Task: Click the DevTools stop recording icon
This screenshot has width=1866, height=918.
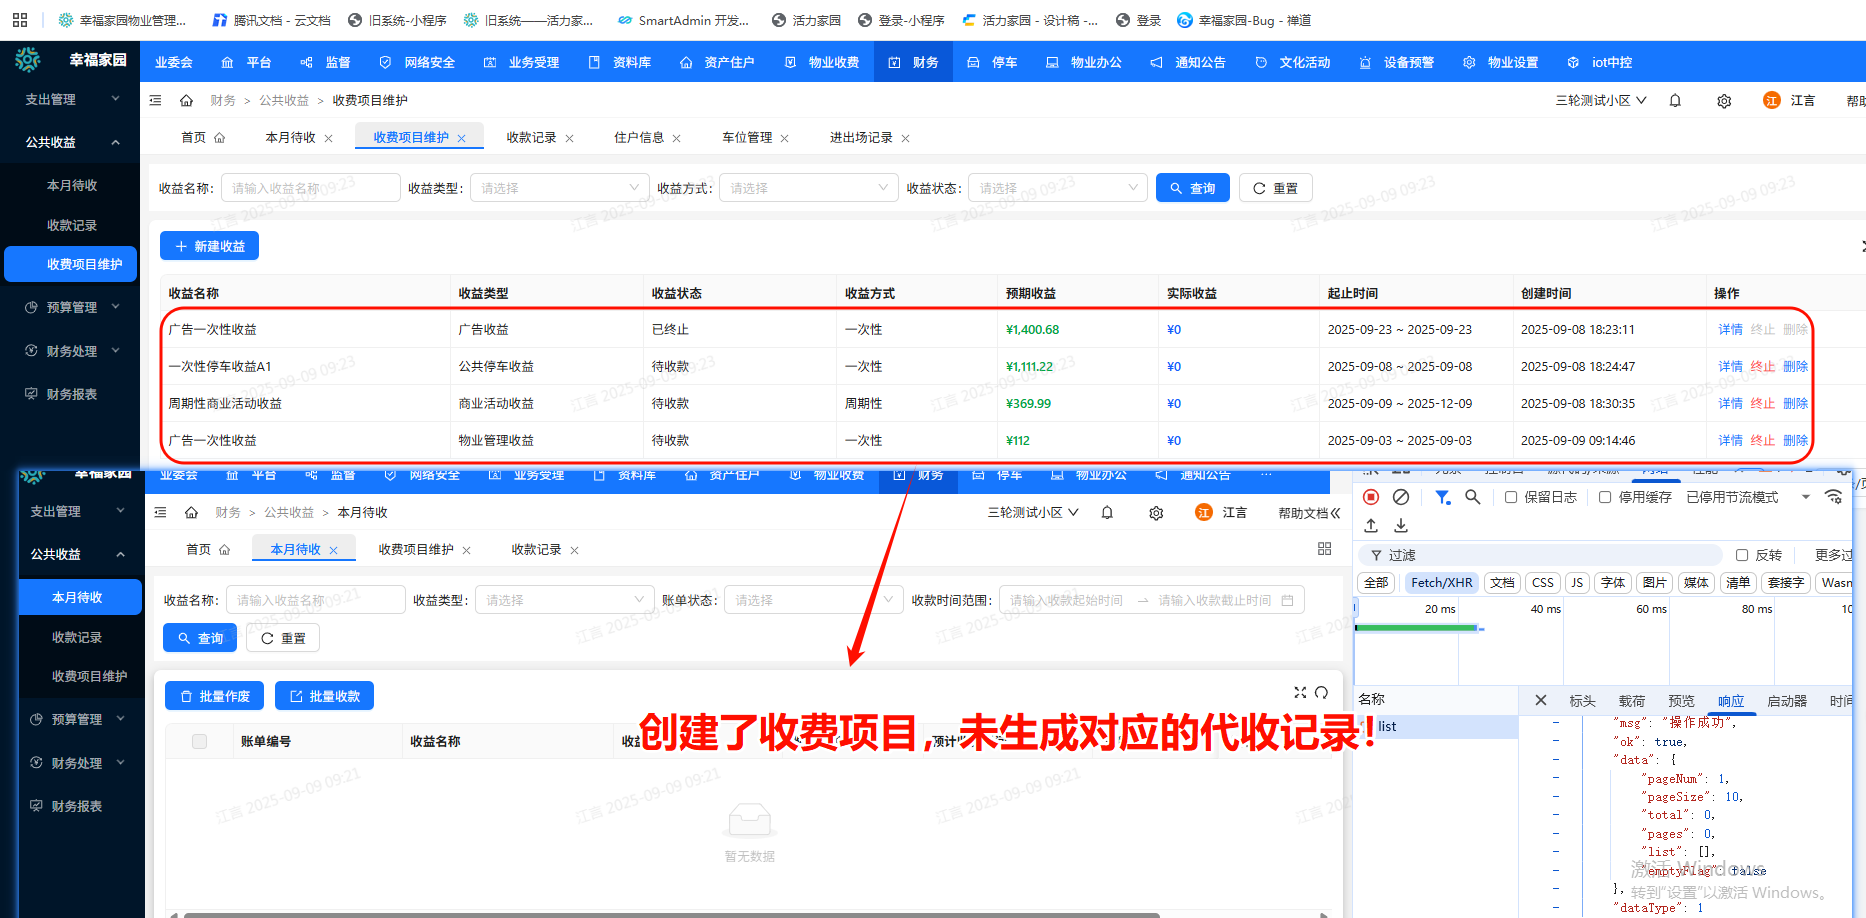Action: pyautogui.click(x=1371, y=497)
